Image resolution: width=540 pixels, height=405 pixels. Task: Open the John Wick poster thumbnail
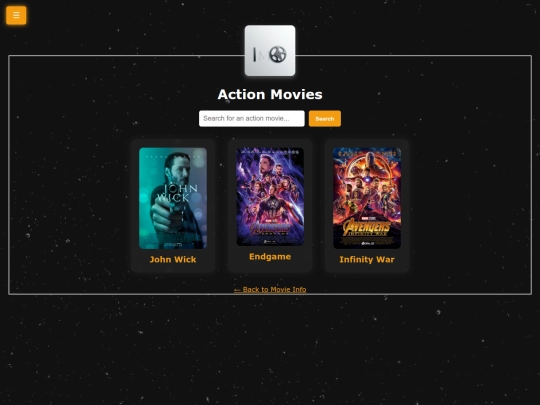pyautogui.click(x=173, y=198)
